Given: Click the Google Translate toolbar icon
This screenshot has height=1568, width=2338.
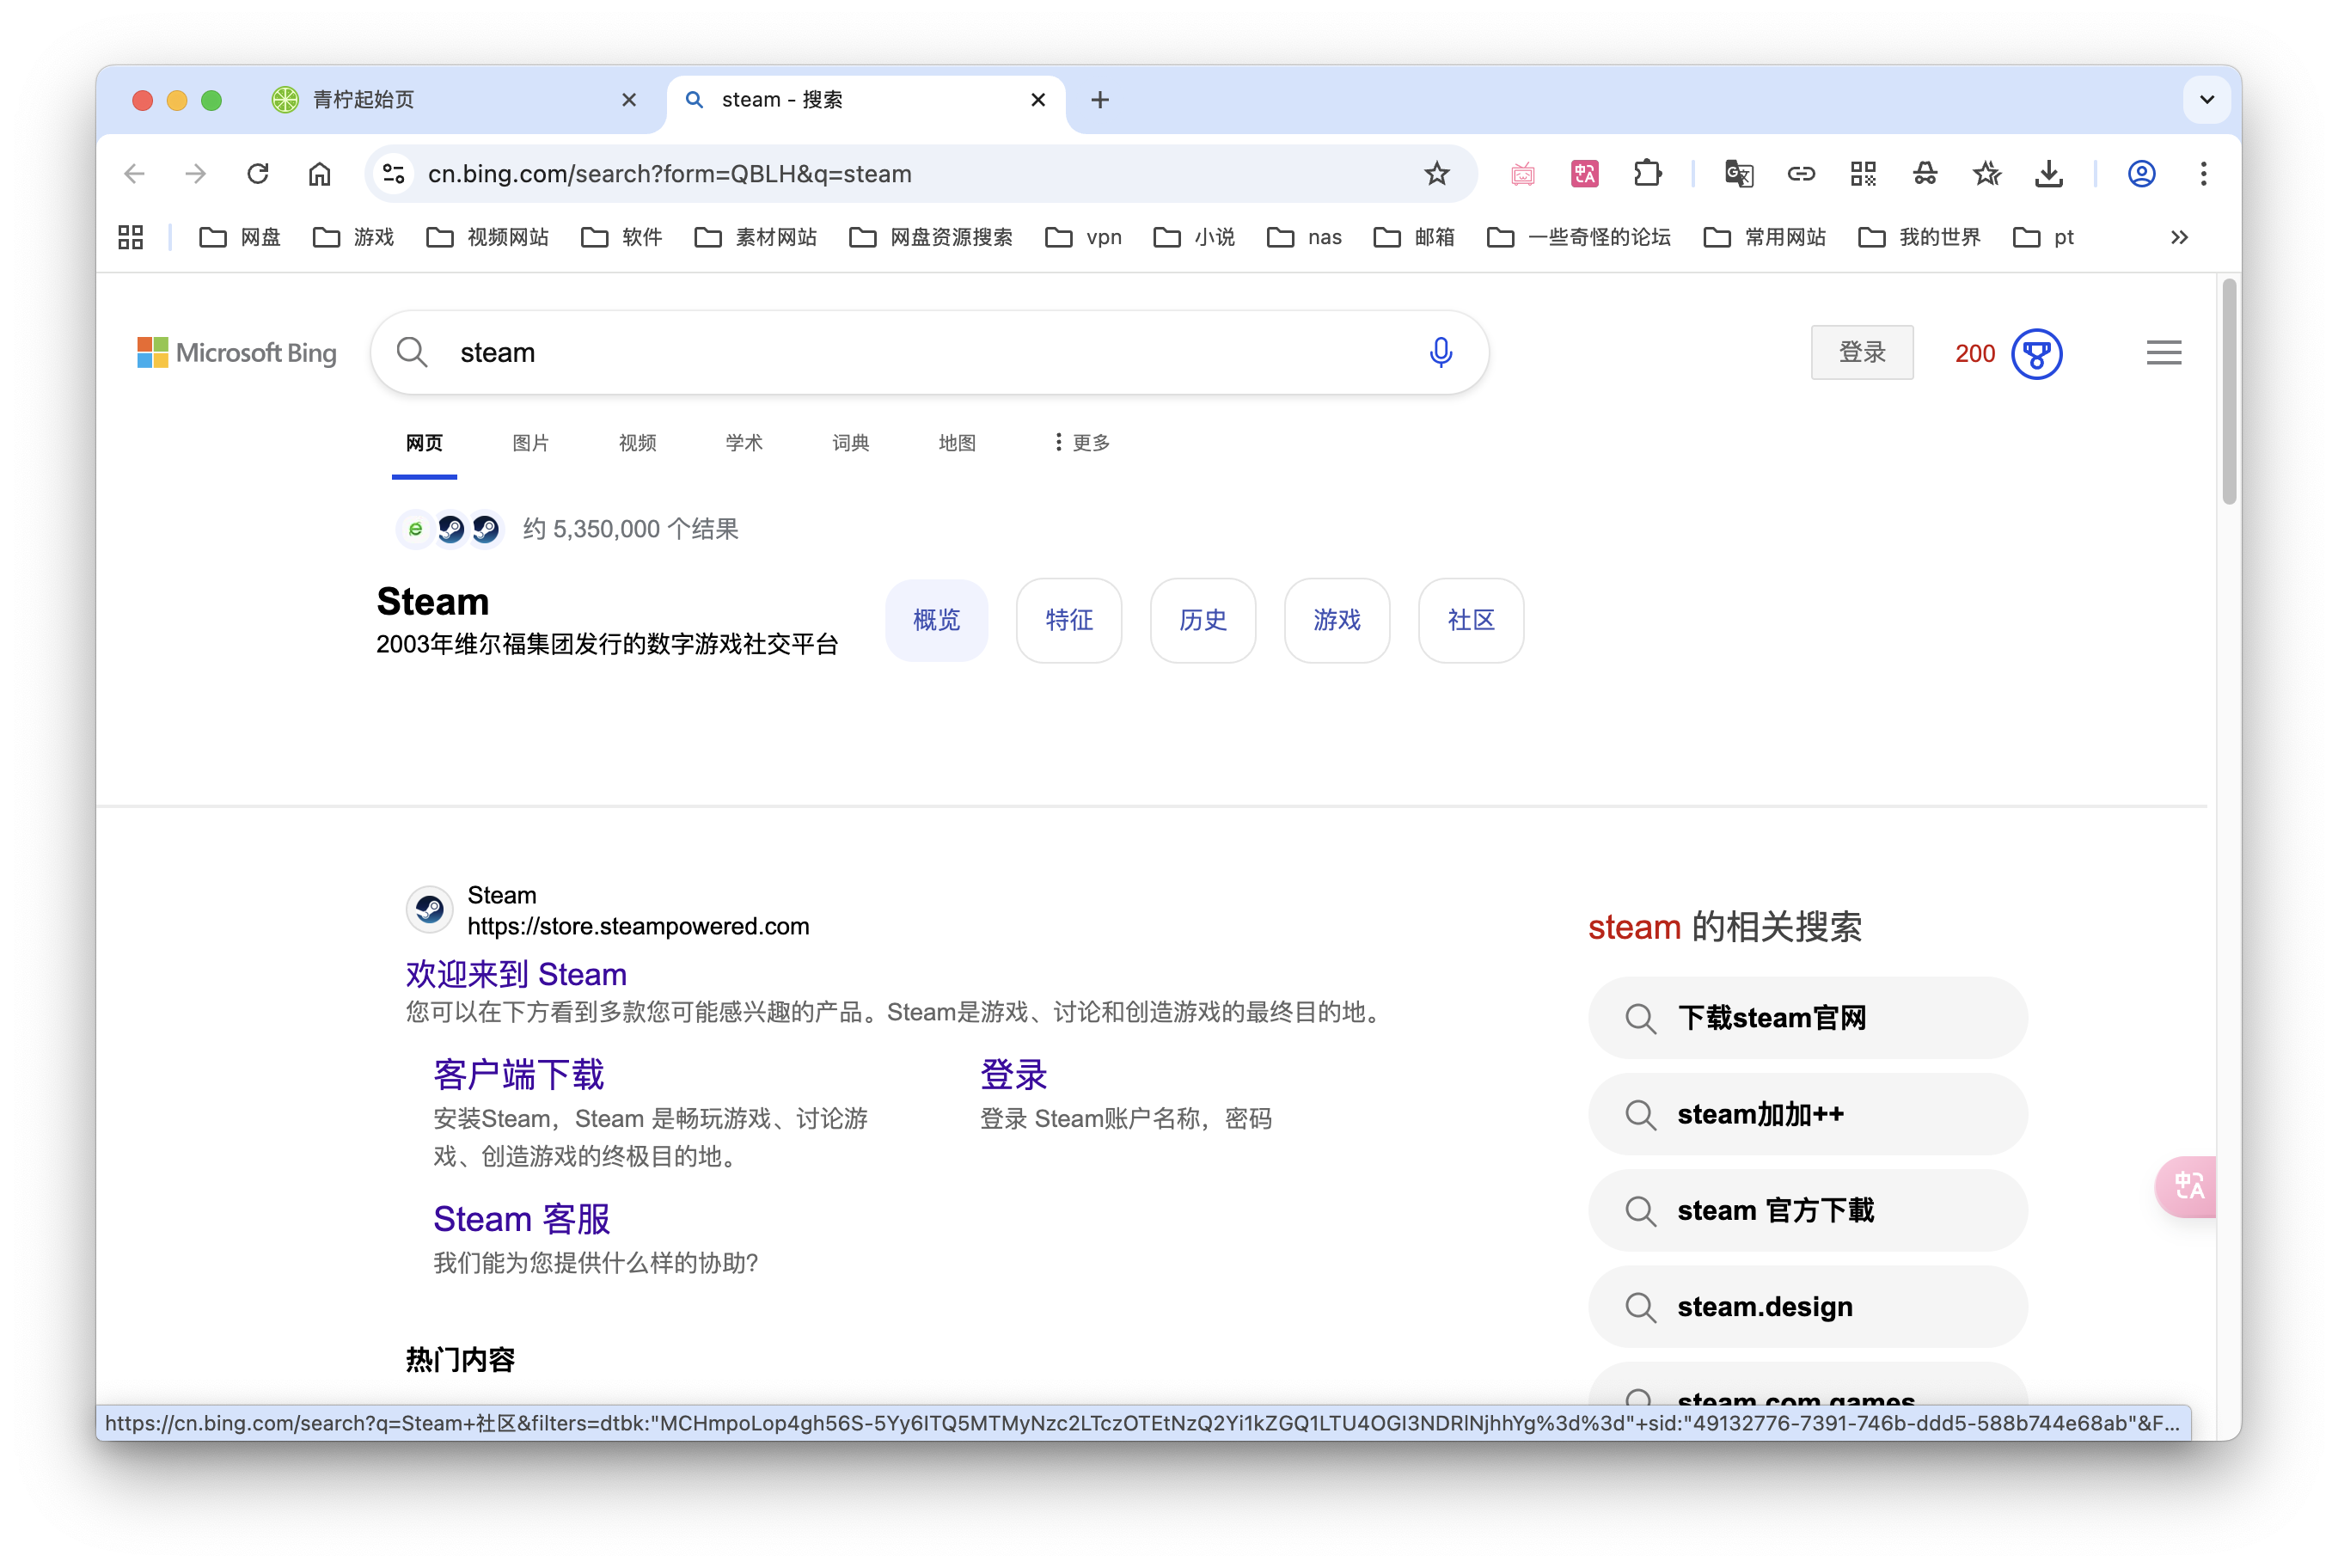Looking at the screenshot, I should tap(1739, 173).
